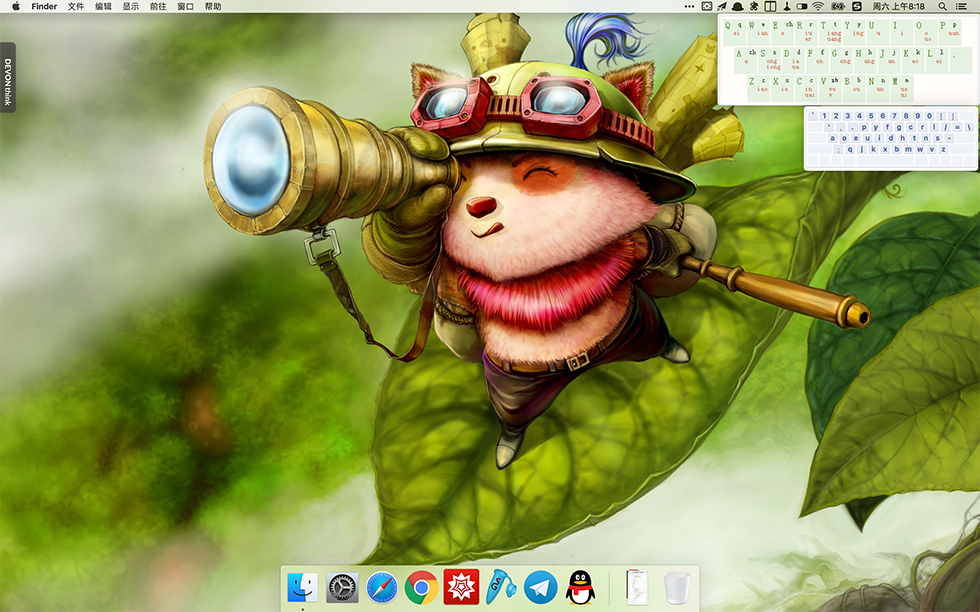Open the 文件 menu
The width and height of the screenshot is (980, 612).
[x=76, y=6]
